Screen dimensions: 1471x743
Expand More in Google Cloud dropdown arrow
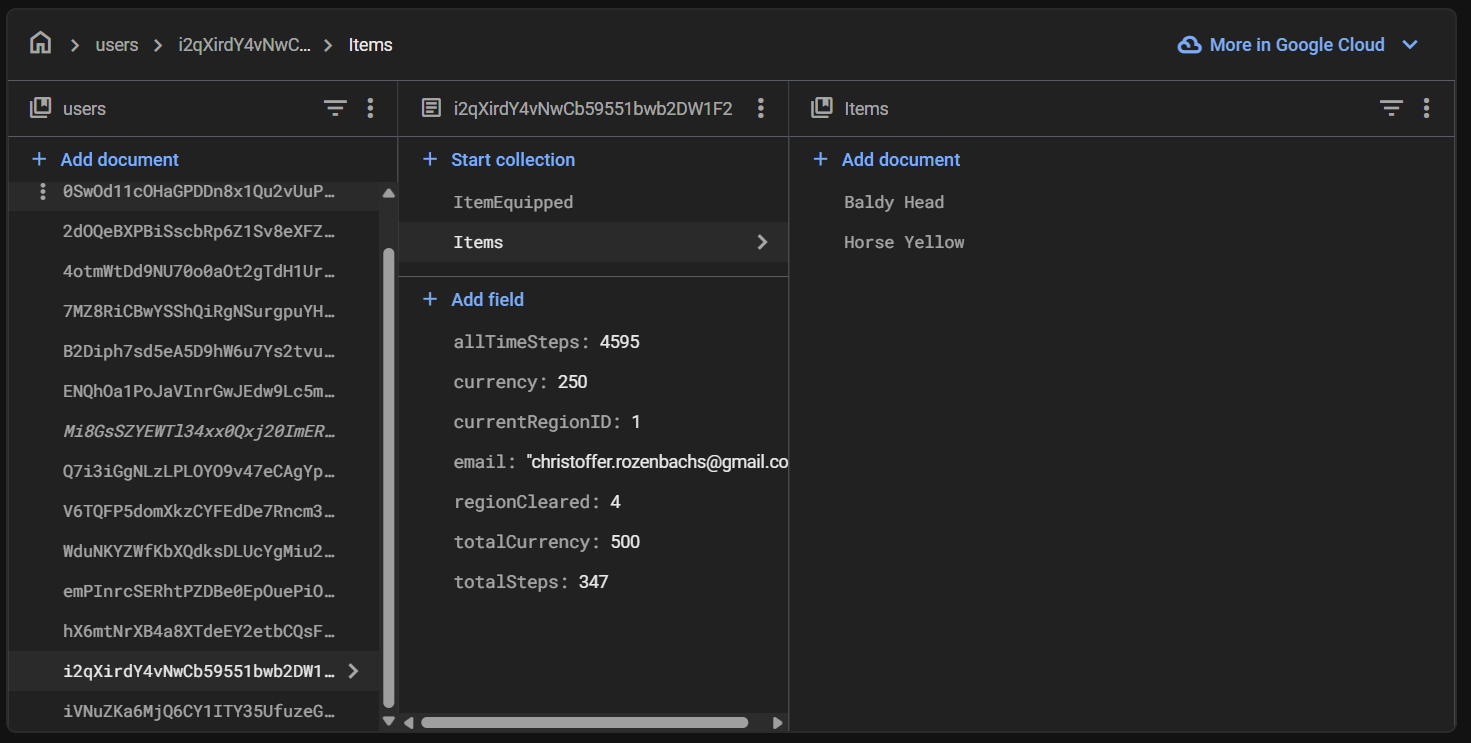[x=1410, y=45]
